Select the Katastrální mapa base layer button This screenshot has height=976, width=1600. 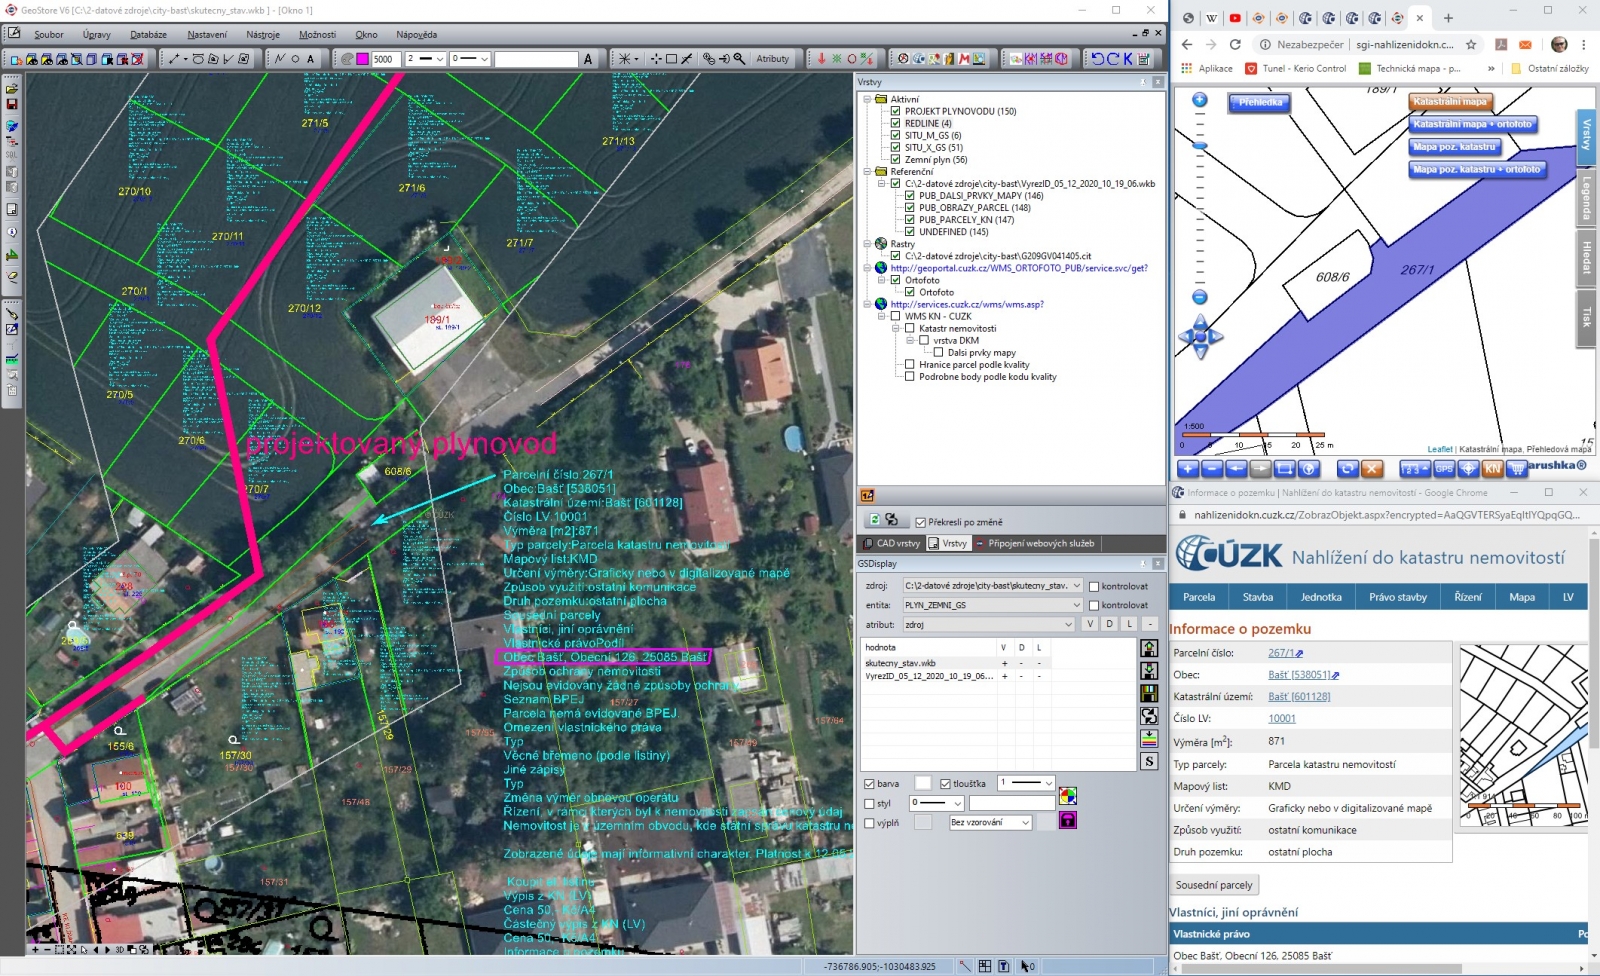pyautogui.click(x=1451, y=101)
